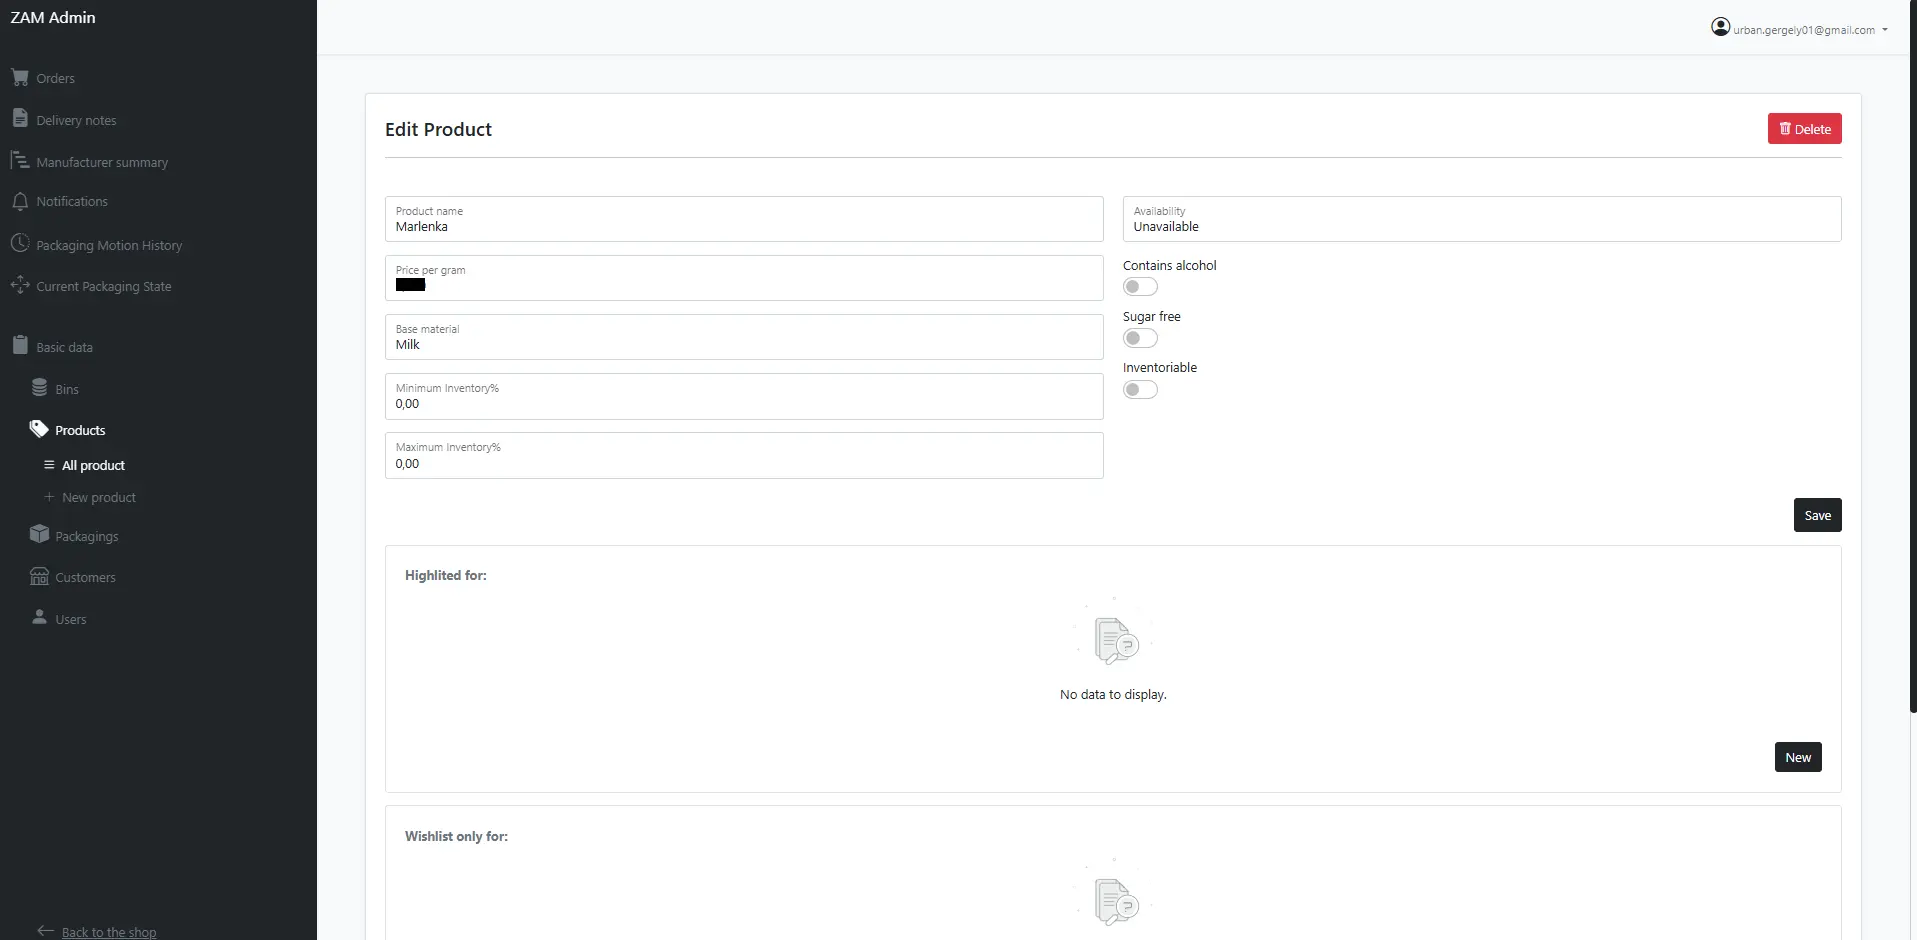Viewport: 1917px width, 940px height.
Task: Open the Availability dropdown showing Unavailable
Action: point(1482,219)
